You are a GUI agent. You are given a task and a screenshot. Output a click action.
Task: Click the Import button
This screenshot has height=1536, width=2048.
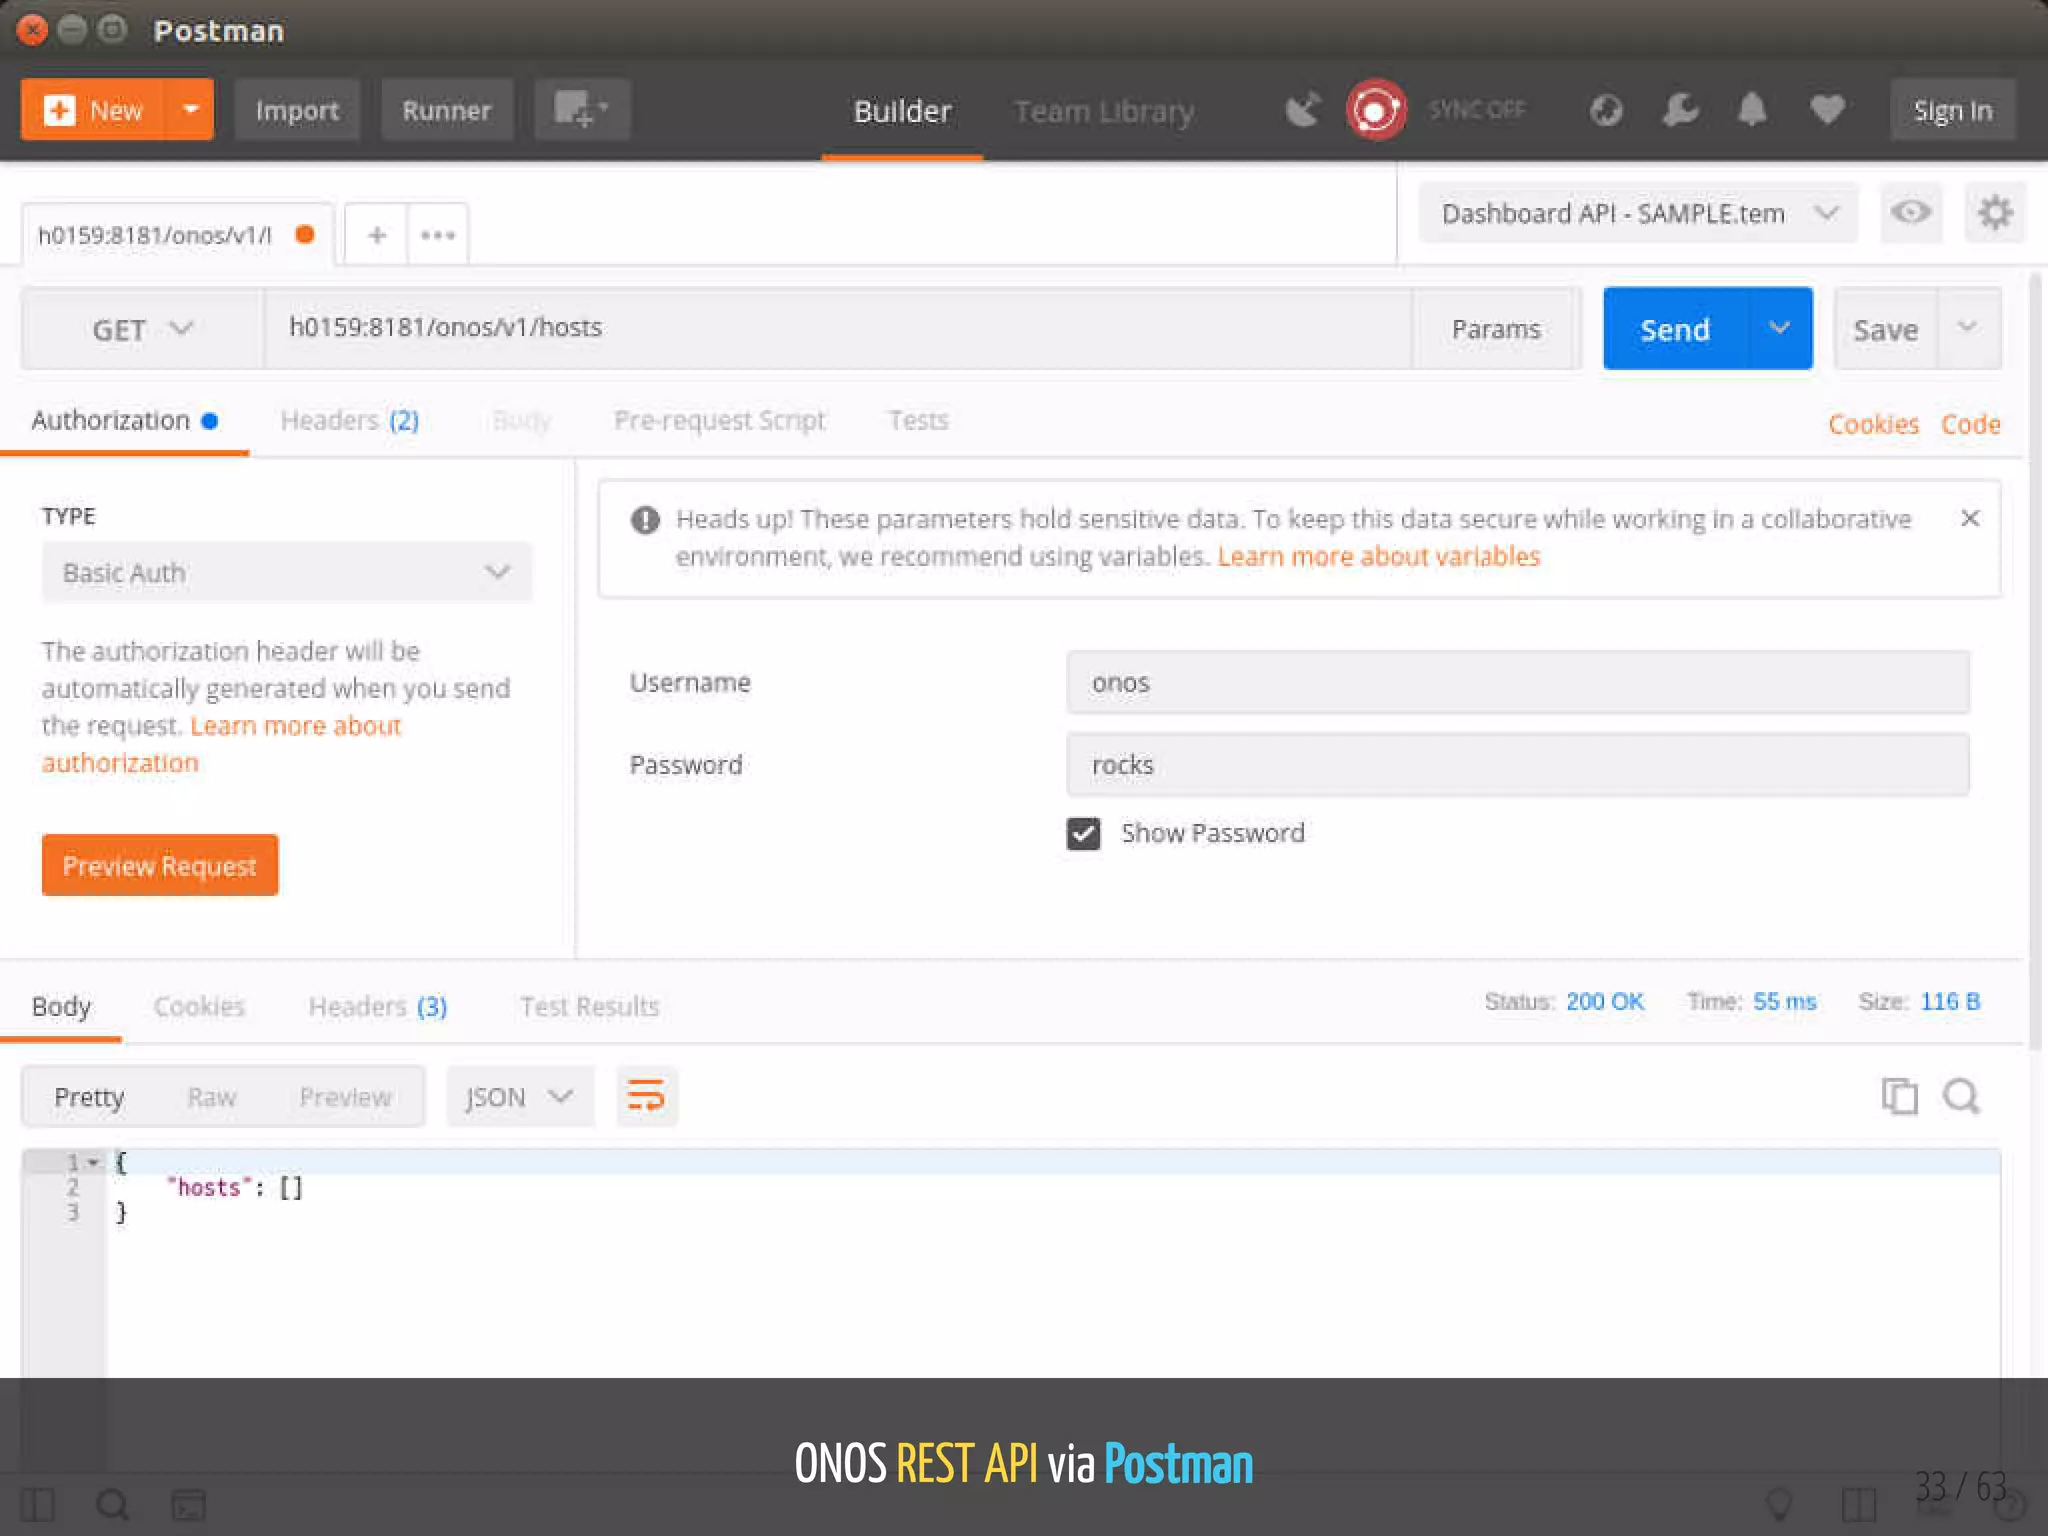(x=297, y=110)
